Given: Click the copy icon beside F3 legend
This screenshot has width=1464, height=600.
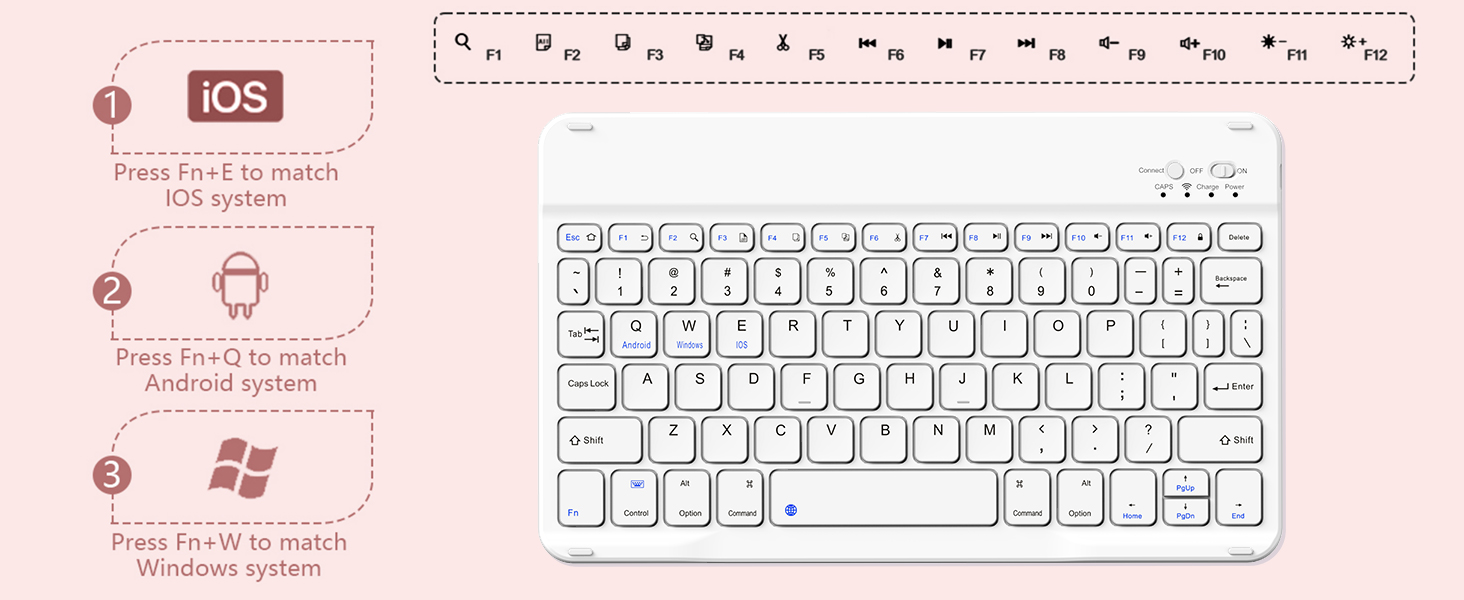Looking at the screenshot, I should 623,42.
